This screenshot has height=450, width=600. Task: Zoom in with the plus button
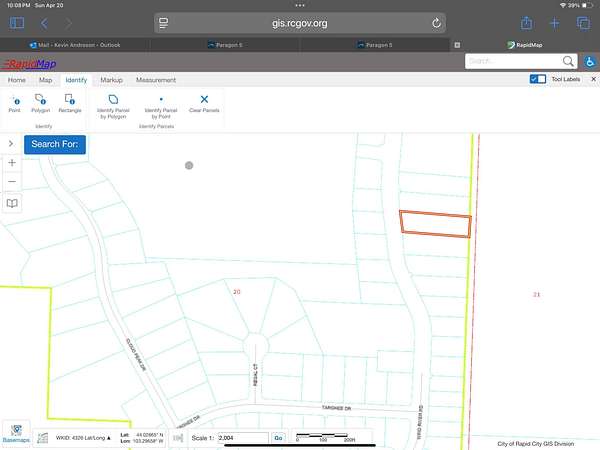tap(12, 162)
